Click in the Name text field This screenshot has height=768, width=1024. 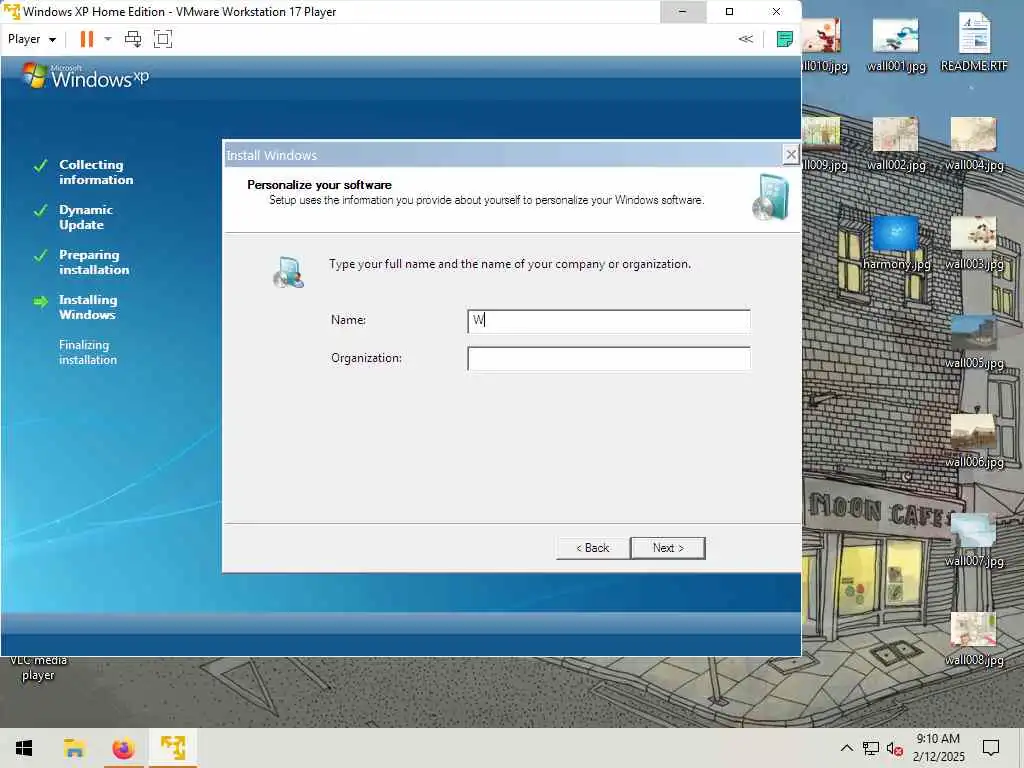pyautogui.click(x=609, y=321)
